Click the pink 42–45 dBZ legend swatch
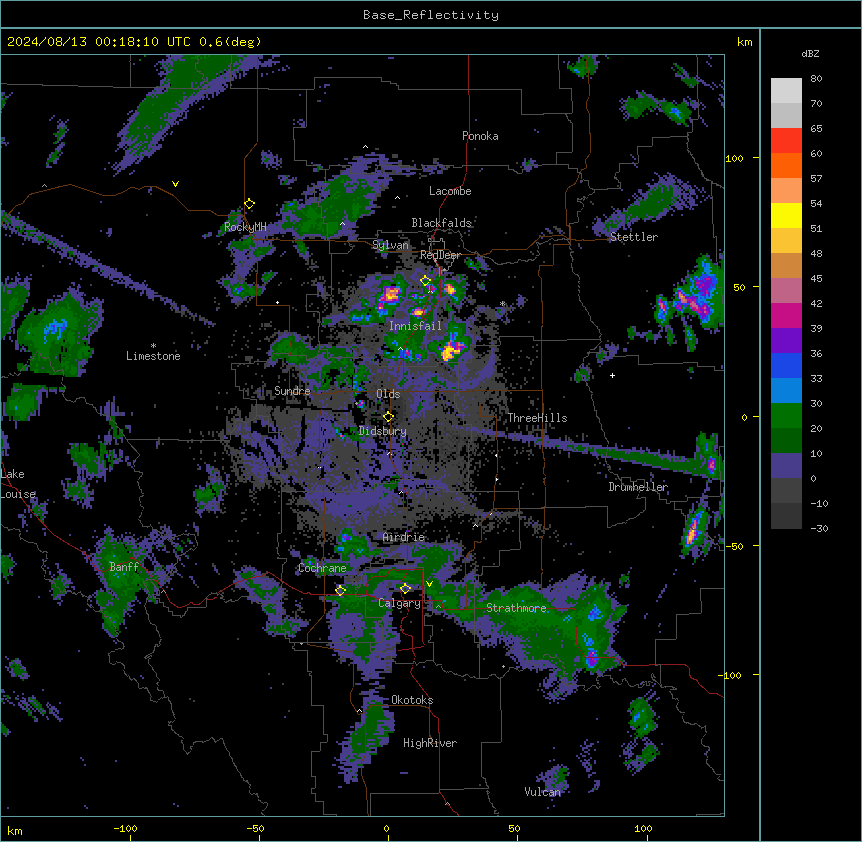The image size is (862, 842). pyautogui.click(x=786, y=291)
